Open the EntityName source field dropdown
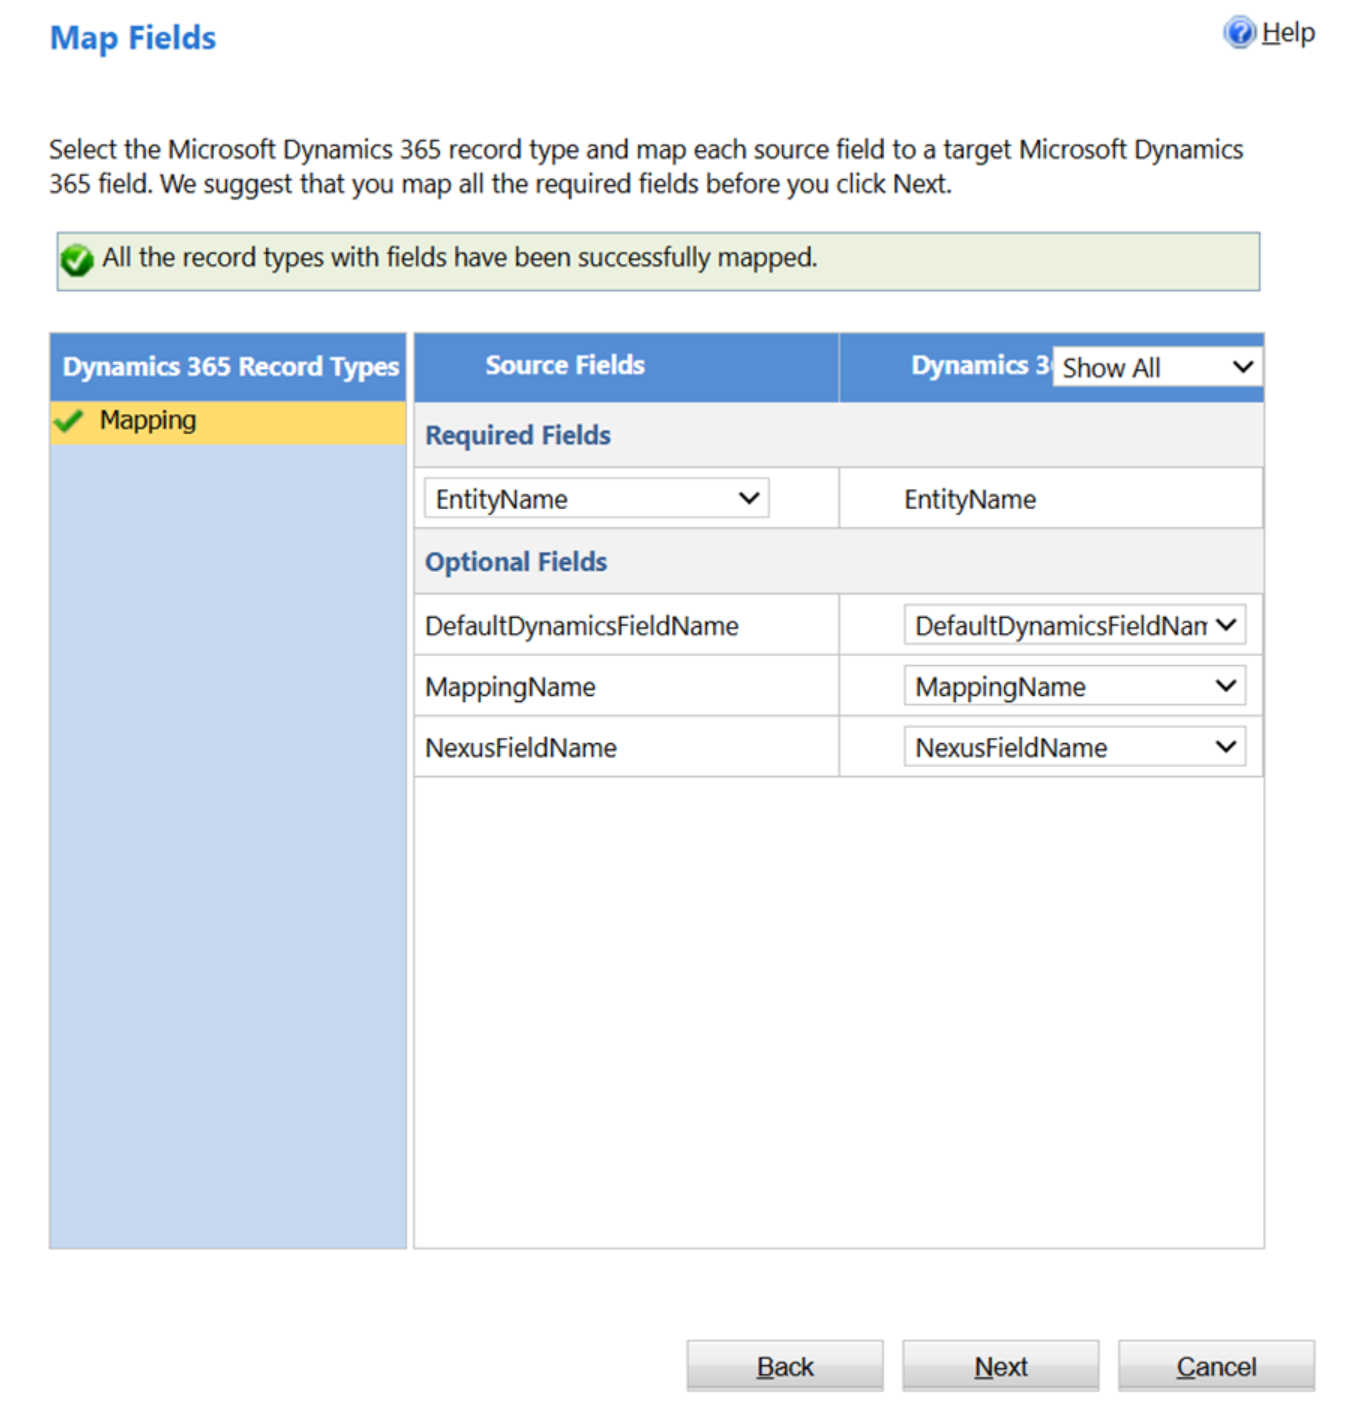This screenshot has height=1403, width=1368. [x=596, y=498]
